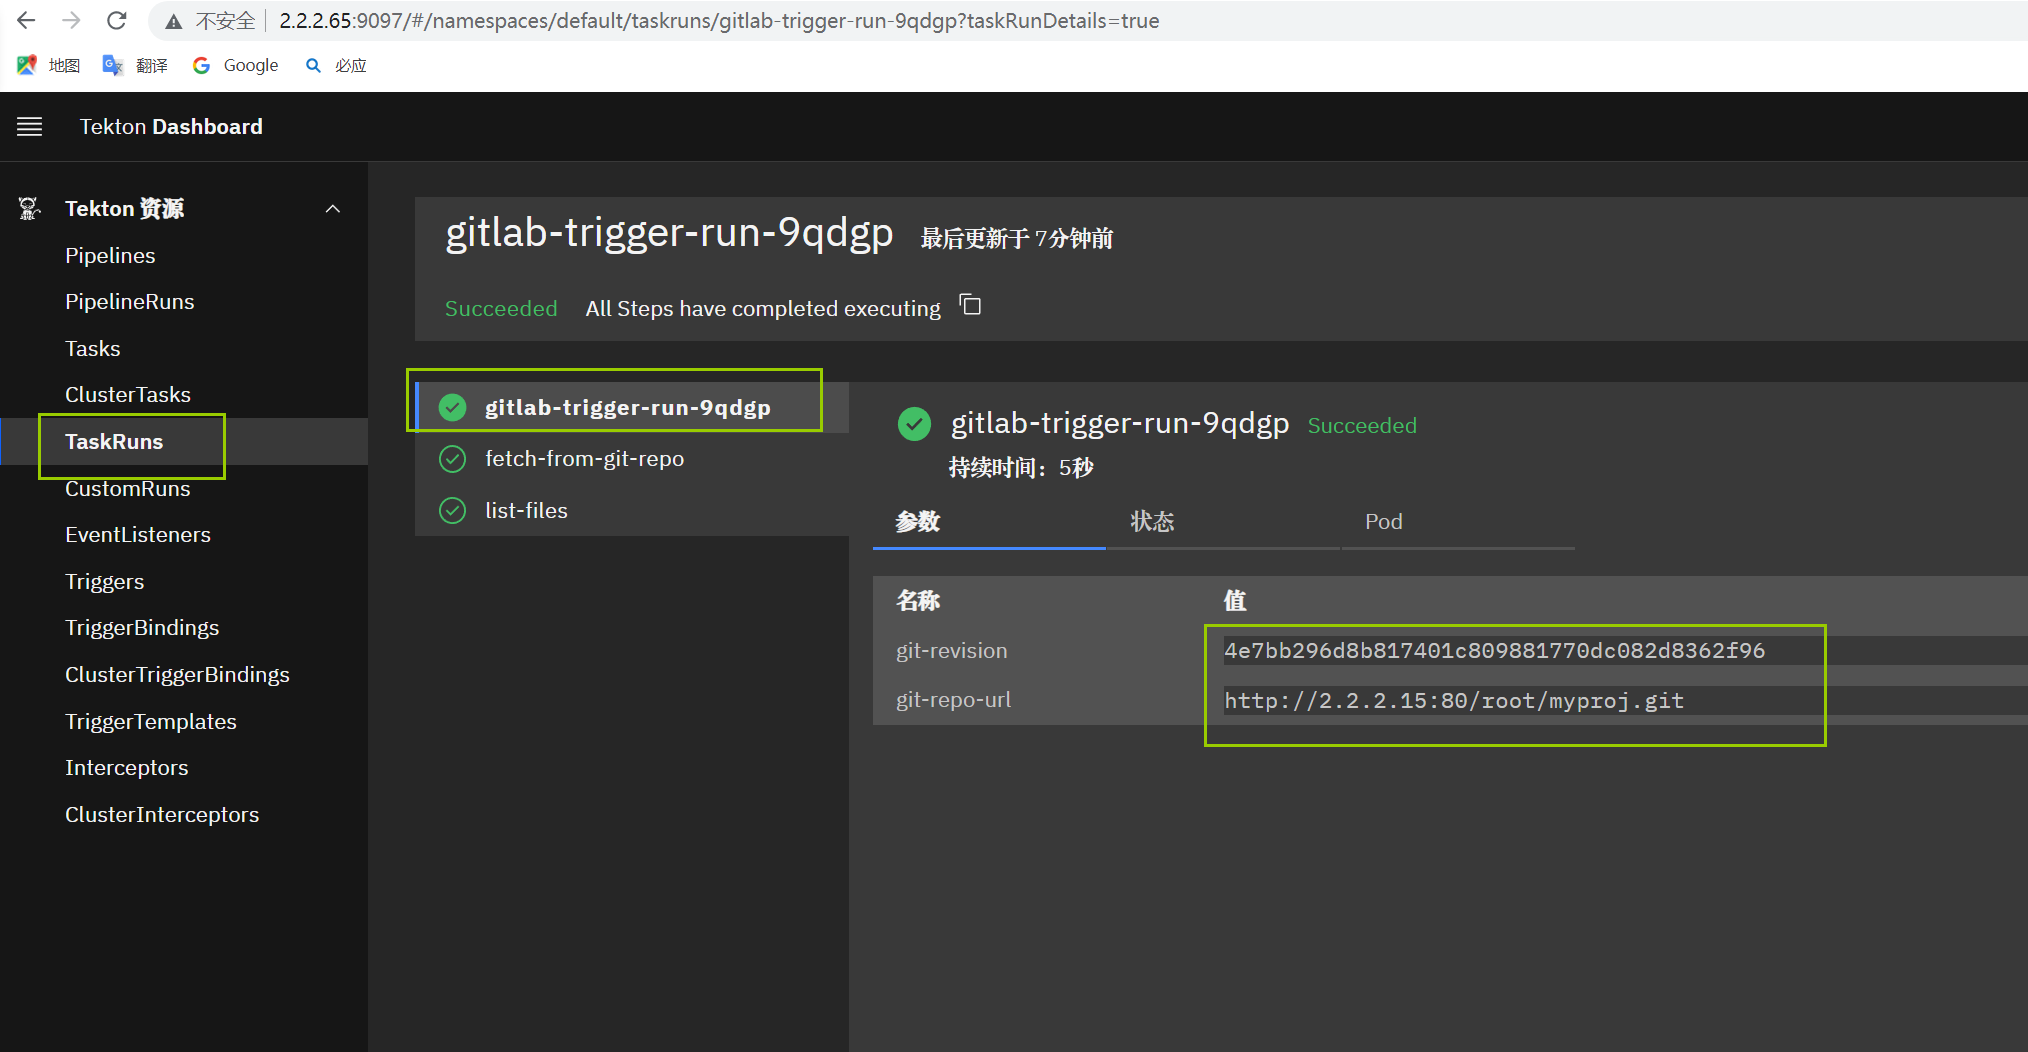Click the green check icon beside fetch-from-git-repo
The width and height of the screenshot is (2028, 1052).
coord(453,459)
